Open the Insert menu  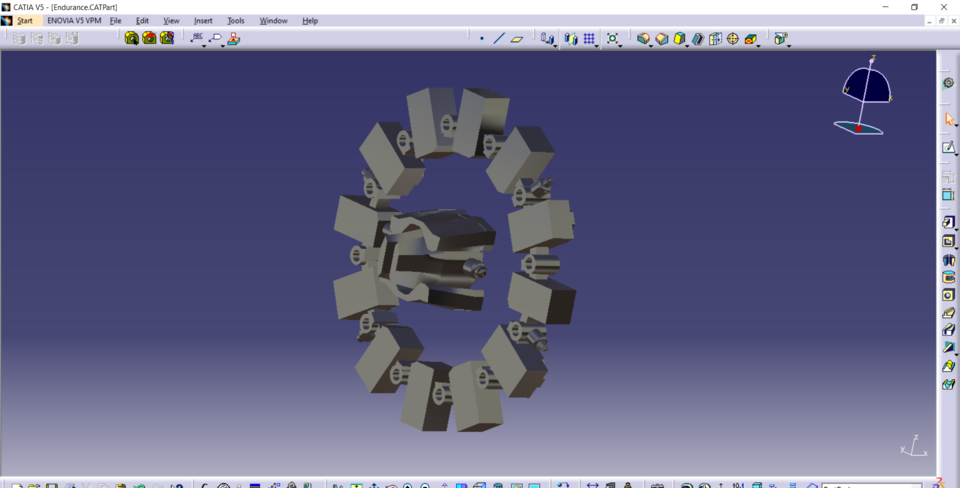(203, 21)
